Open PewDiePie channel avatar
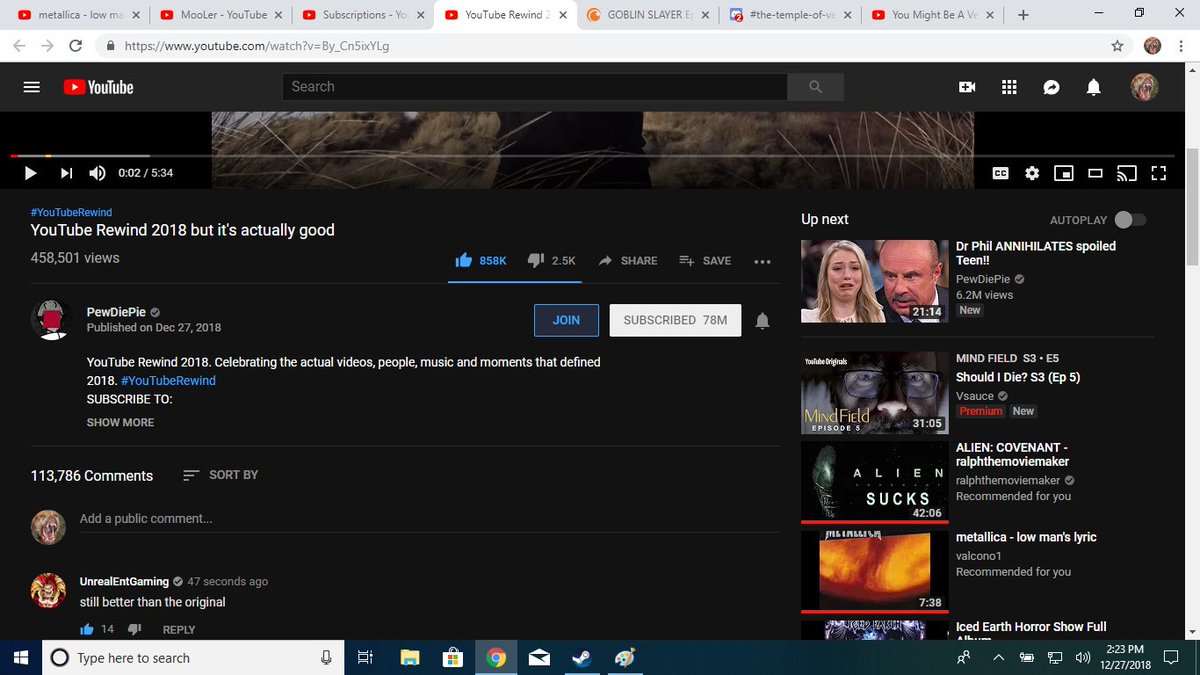The height and width of the screenshot is (675, 1200). 49,319
